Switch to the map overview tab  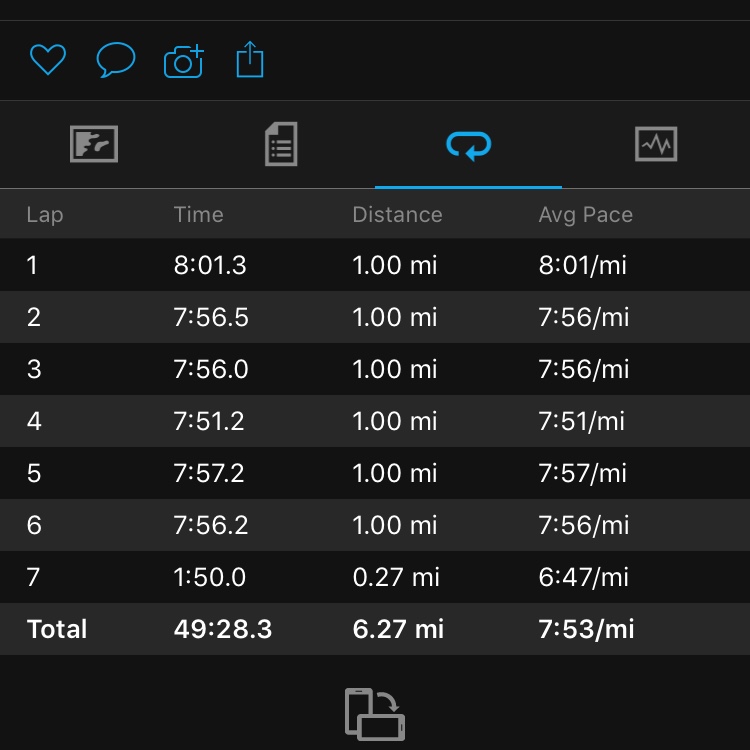point(94,145)
